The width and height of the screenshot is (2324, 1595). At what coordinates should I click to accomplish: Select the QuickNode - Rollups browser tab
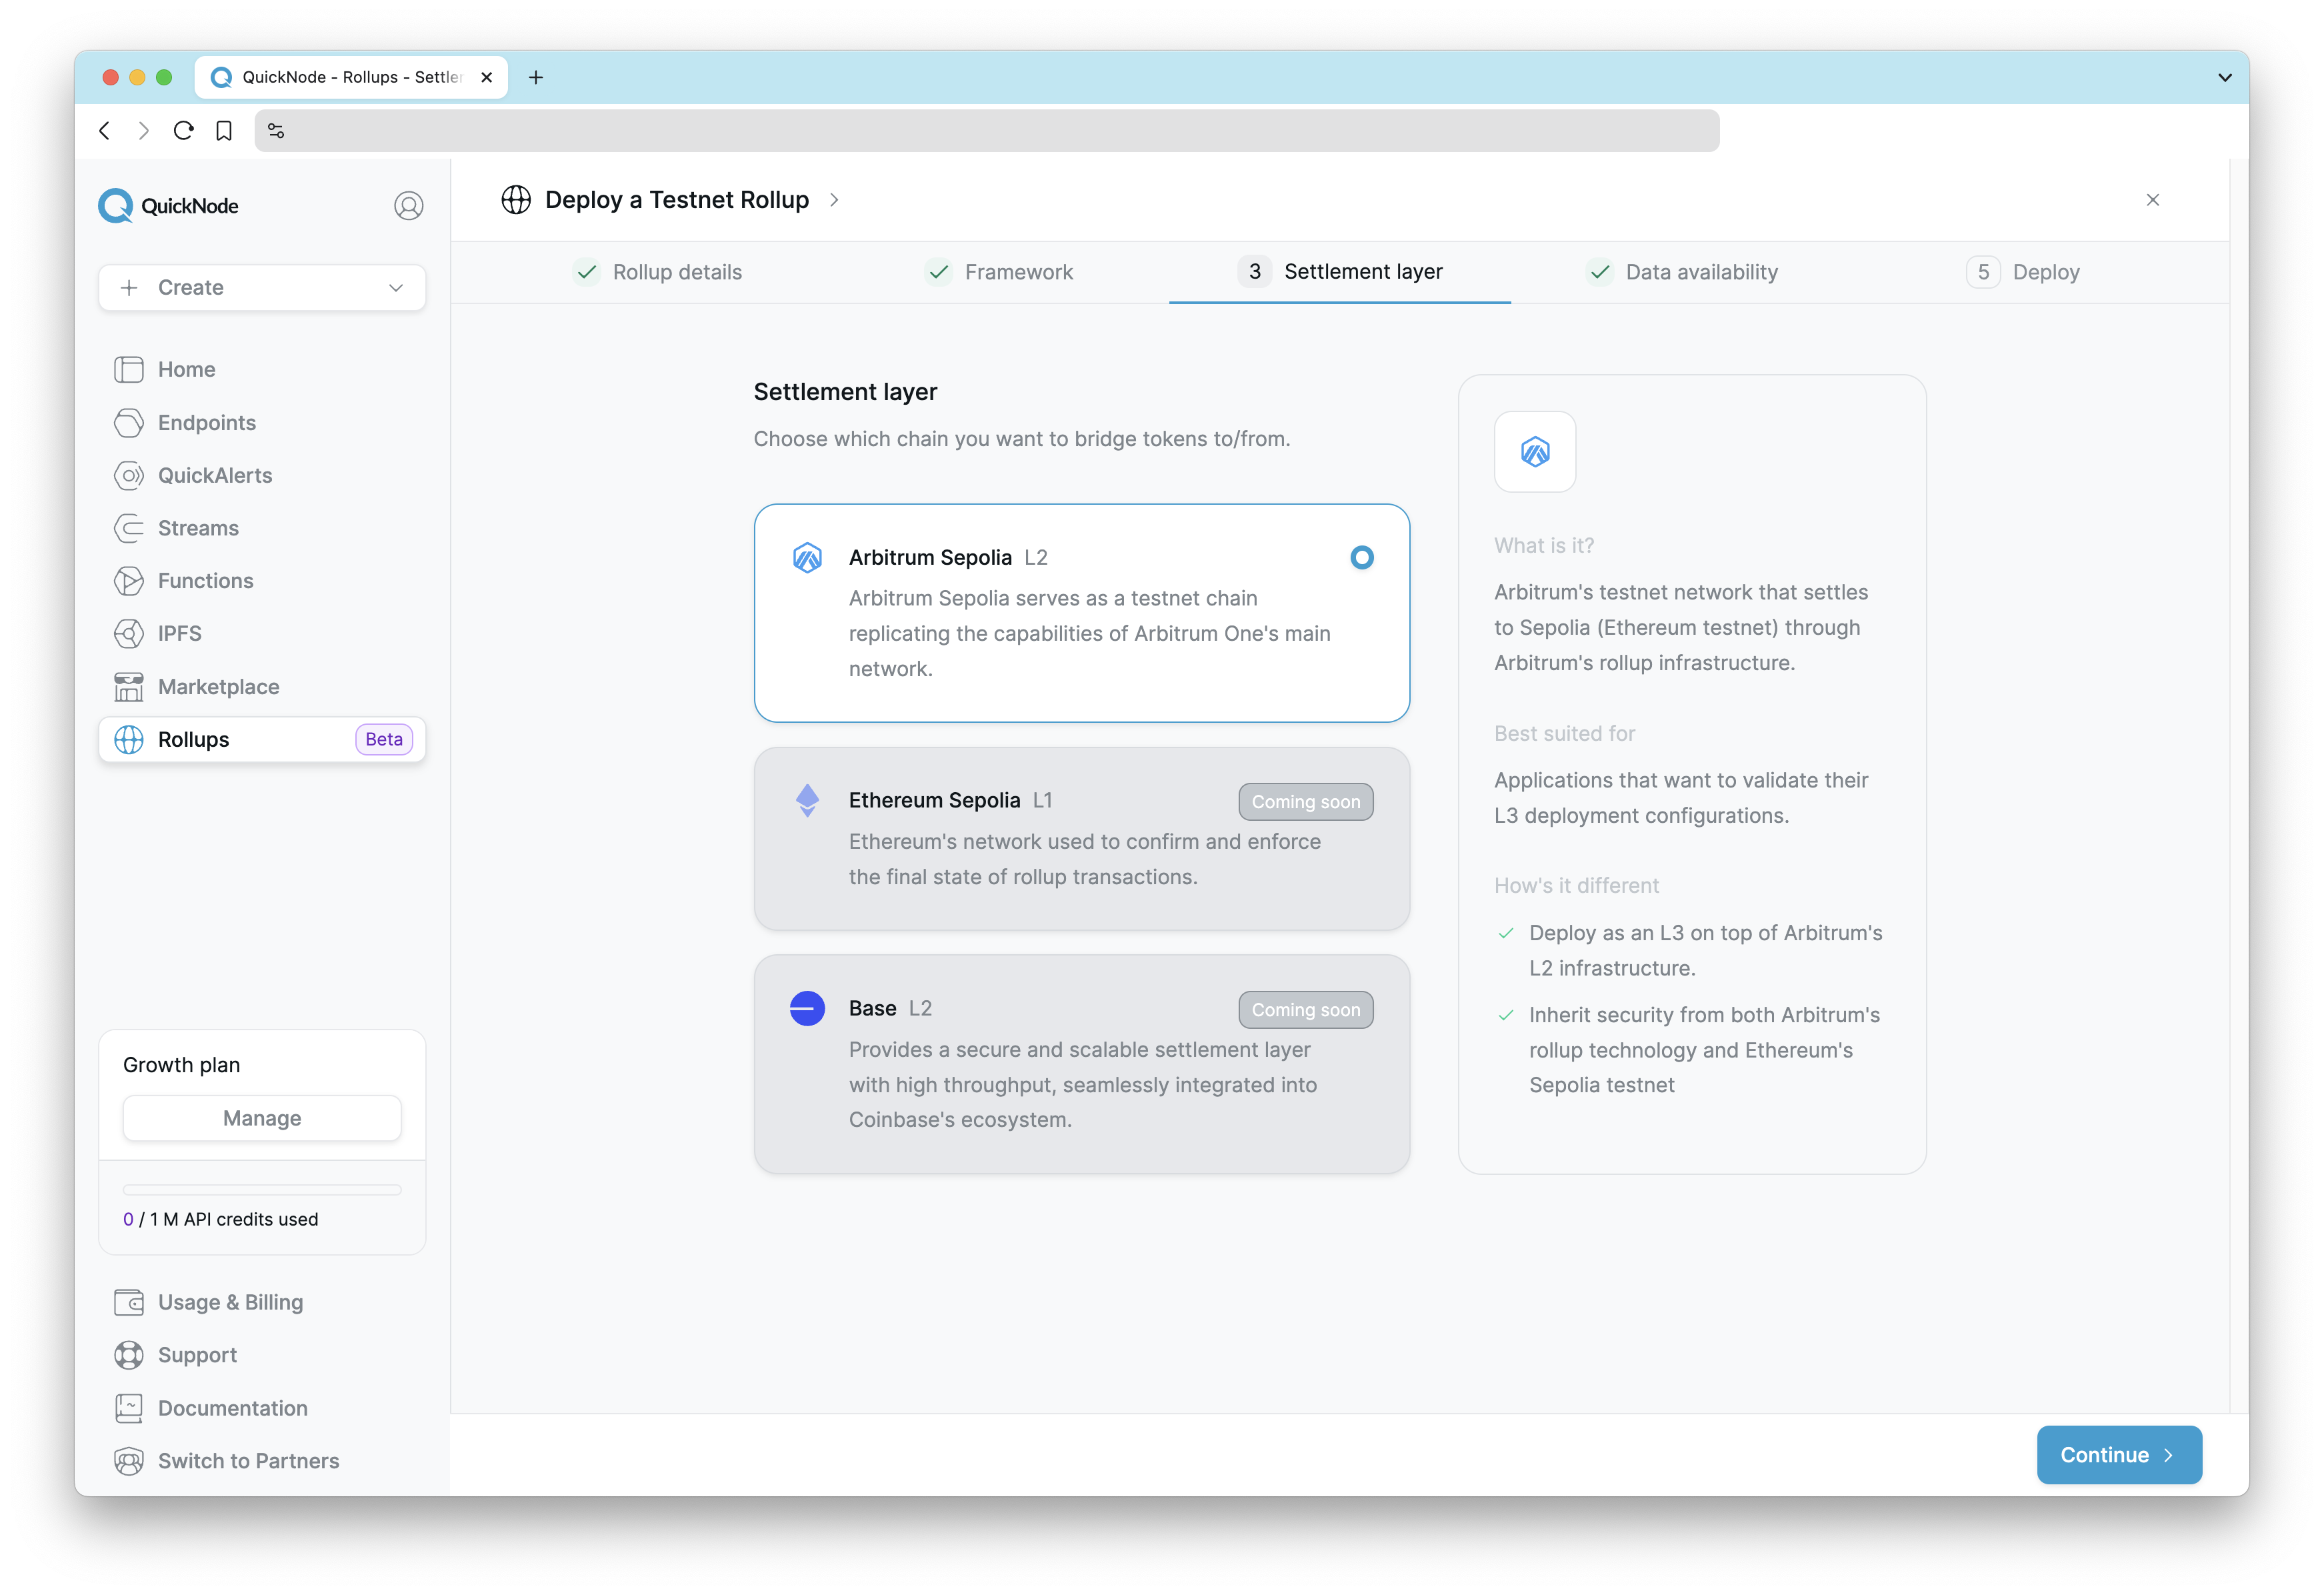(x=351, y=77)
